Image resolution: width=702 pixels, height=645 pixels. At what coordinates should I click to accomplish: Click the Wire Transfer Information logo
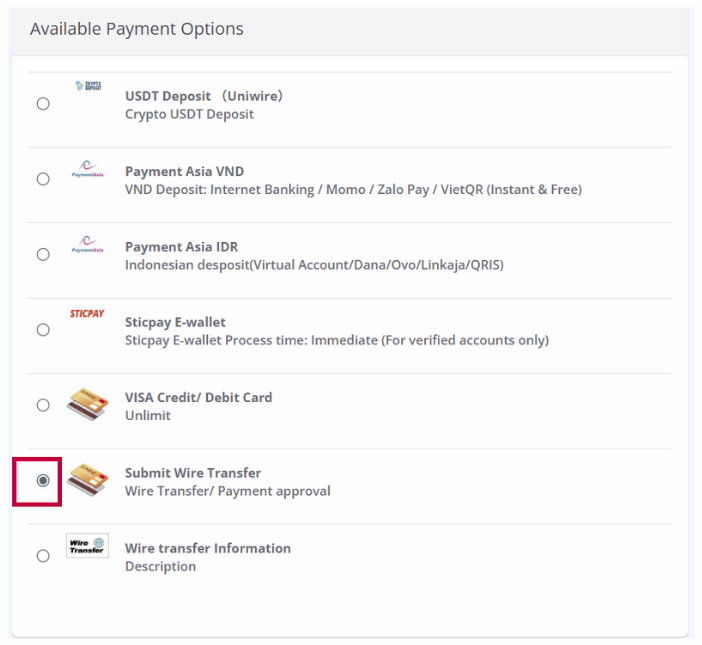(87, 546)
